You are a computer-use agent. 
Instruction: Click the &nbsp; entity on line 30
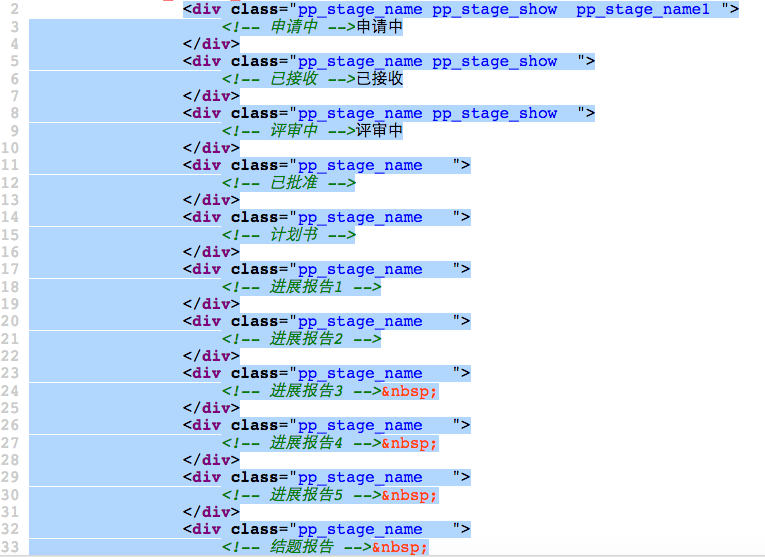pyautogui.click(x=410, y=495)
